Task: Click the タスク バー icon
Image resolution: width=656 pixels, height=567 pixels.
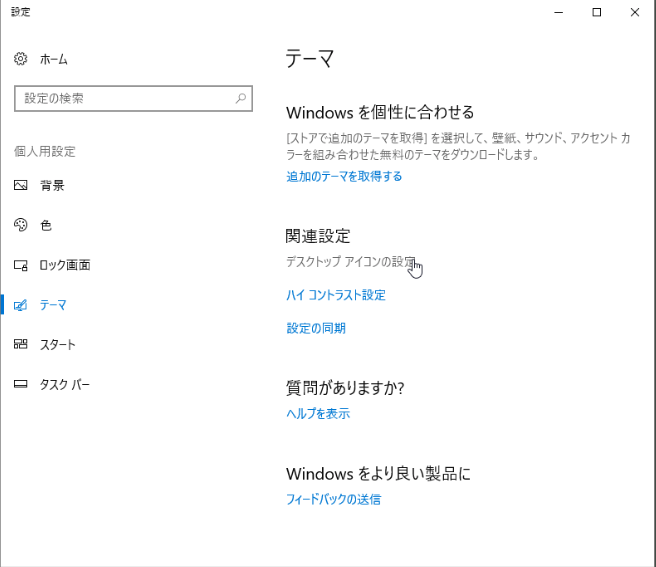Action: tap(20, 384)
